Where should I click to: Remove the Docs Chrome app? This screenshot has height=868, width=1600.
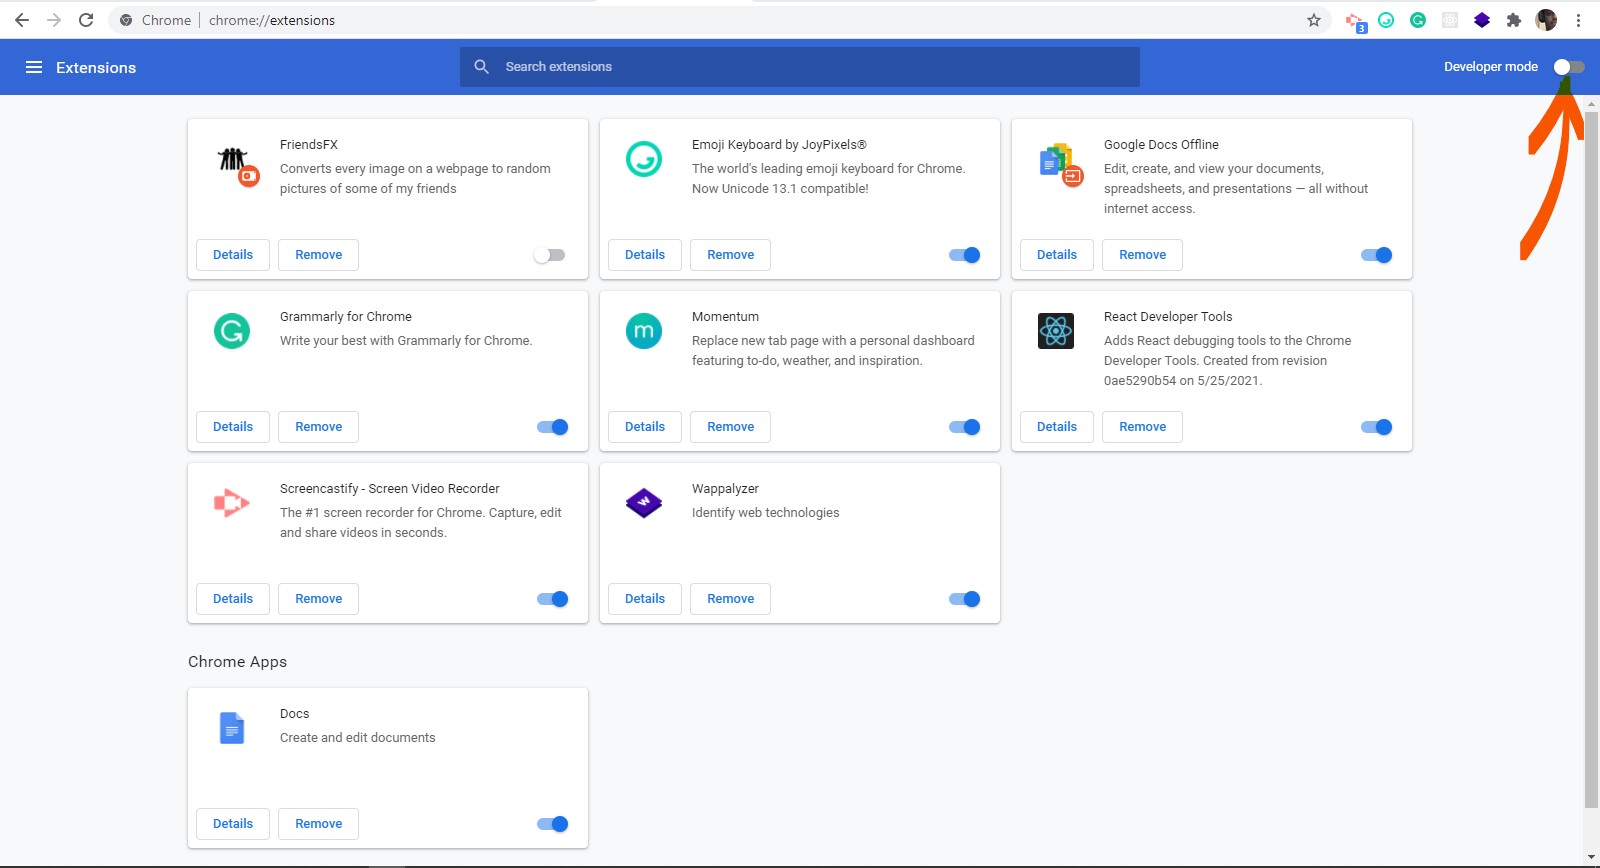click(319, 824)
